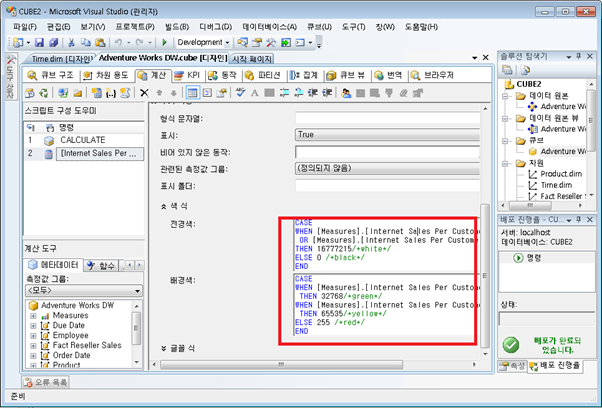This screenshot has width=602, height=408.
Task: Select the 함수 tab in calculation tools
Action: point(101,266)
